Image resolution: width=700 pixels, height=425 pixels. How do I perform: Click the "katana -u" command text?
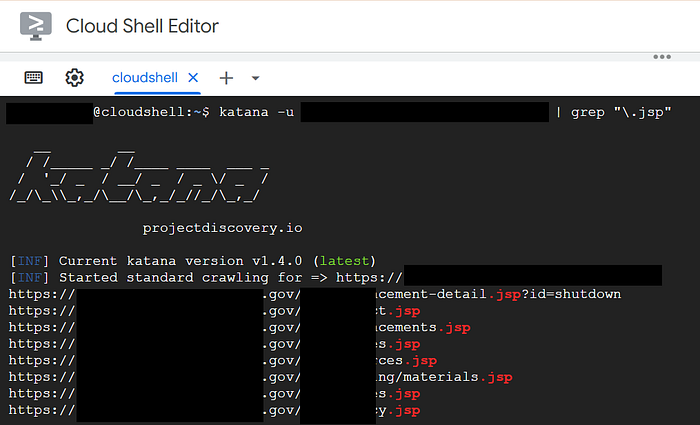[x=256, y=112]
